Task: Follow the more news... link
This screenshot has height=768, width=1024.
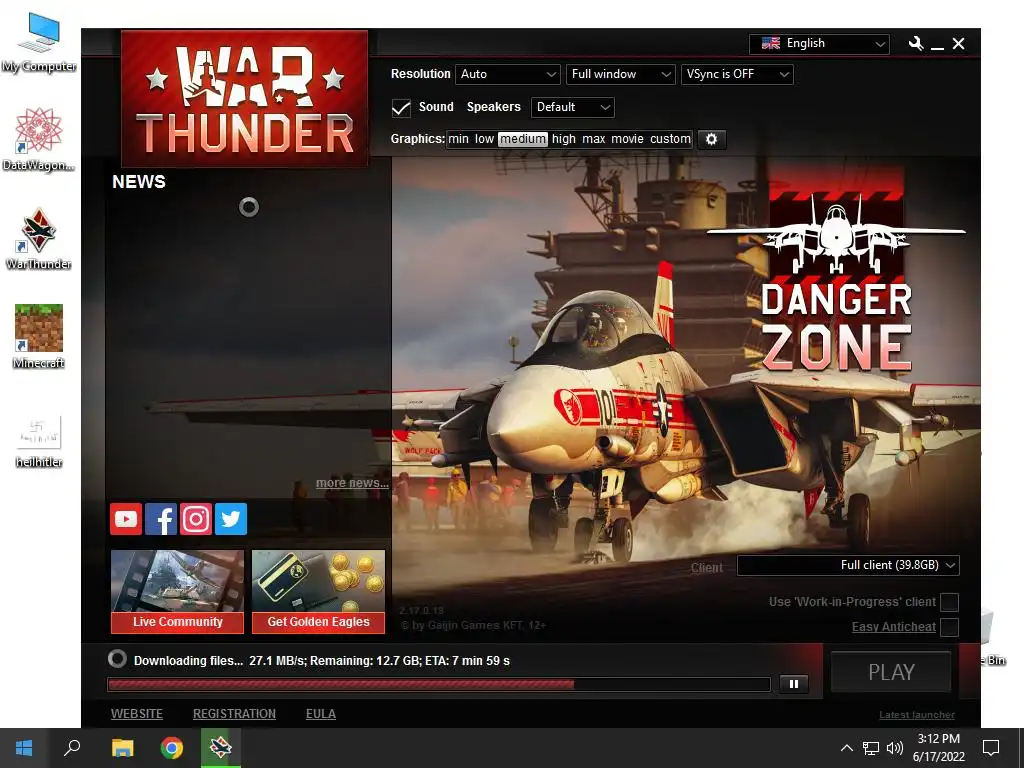Action: point(352,483)
